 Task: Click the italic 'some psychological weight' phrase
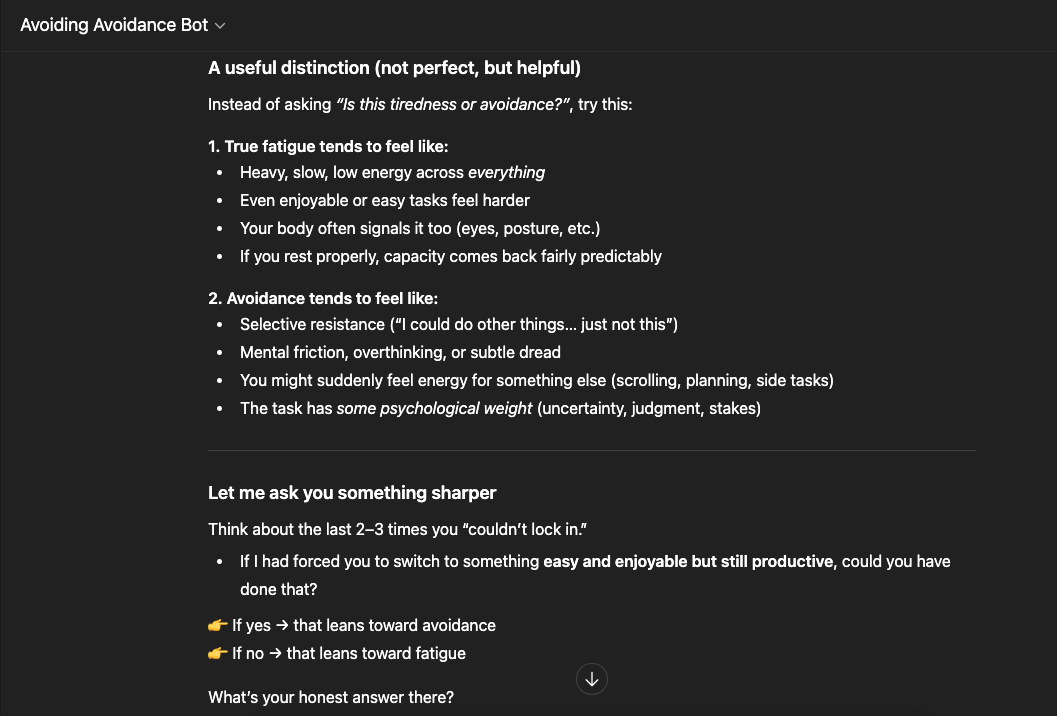coord(434,409)
